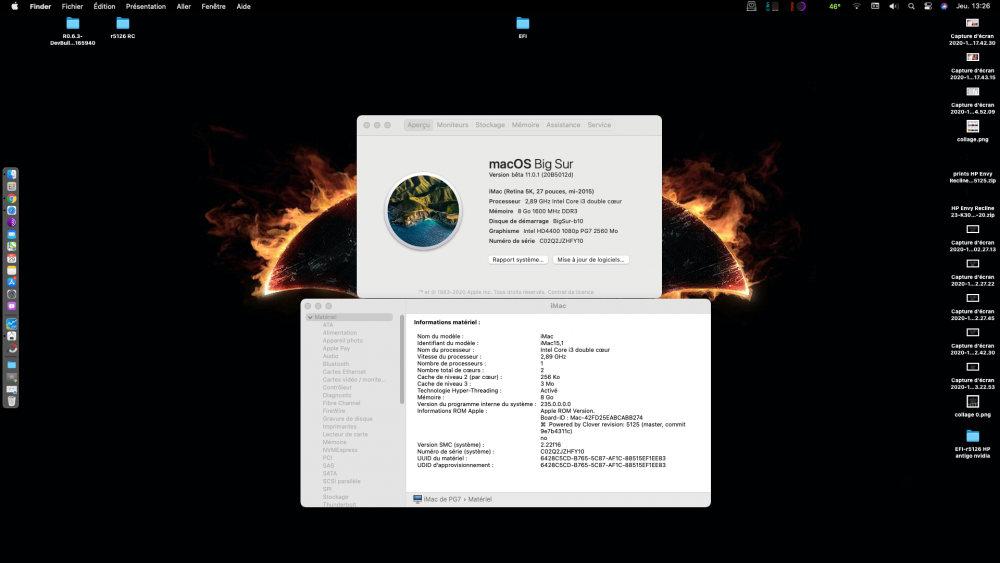The image size is (1000, 563).
Task: Switch to the Stockage tab
Action: pos(490,125)
